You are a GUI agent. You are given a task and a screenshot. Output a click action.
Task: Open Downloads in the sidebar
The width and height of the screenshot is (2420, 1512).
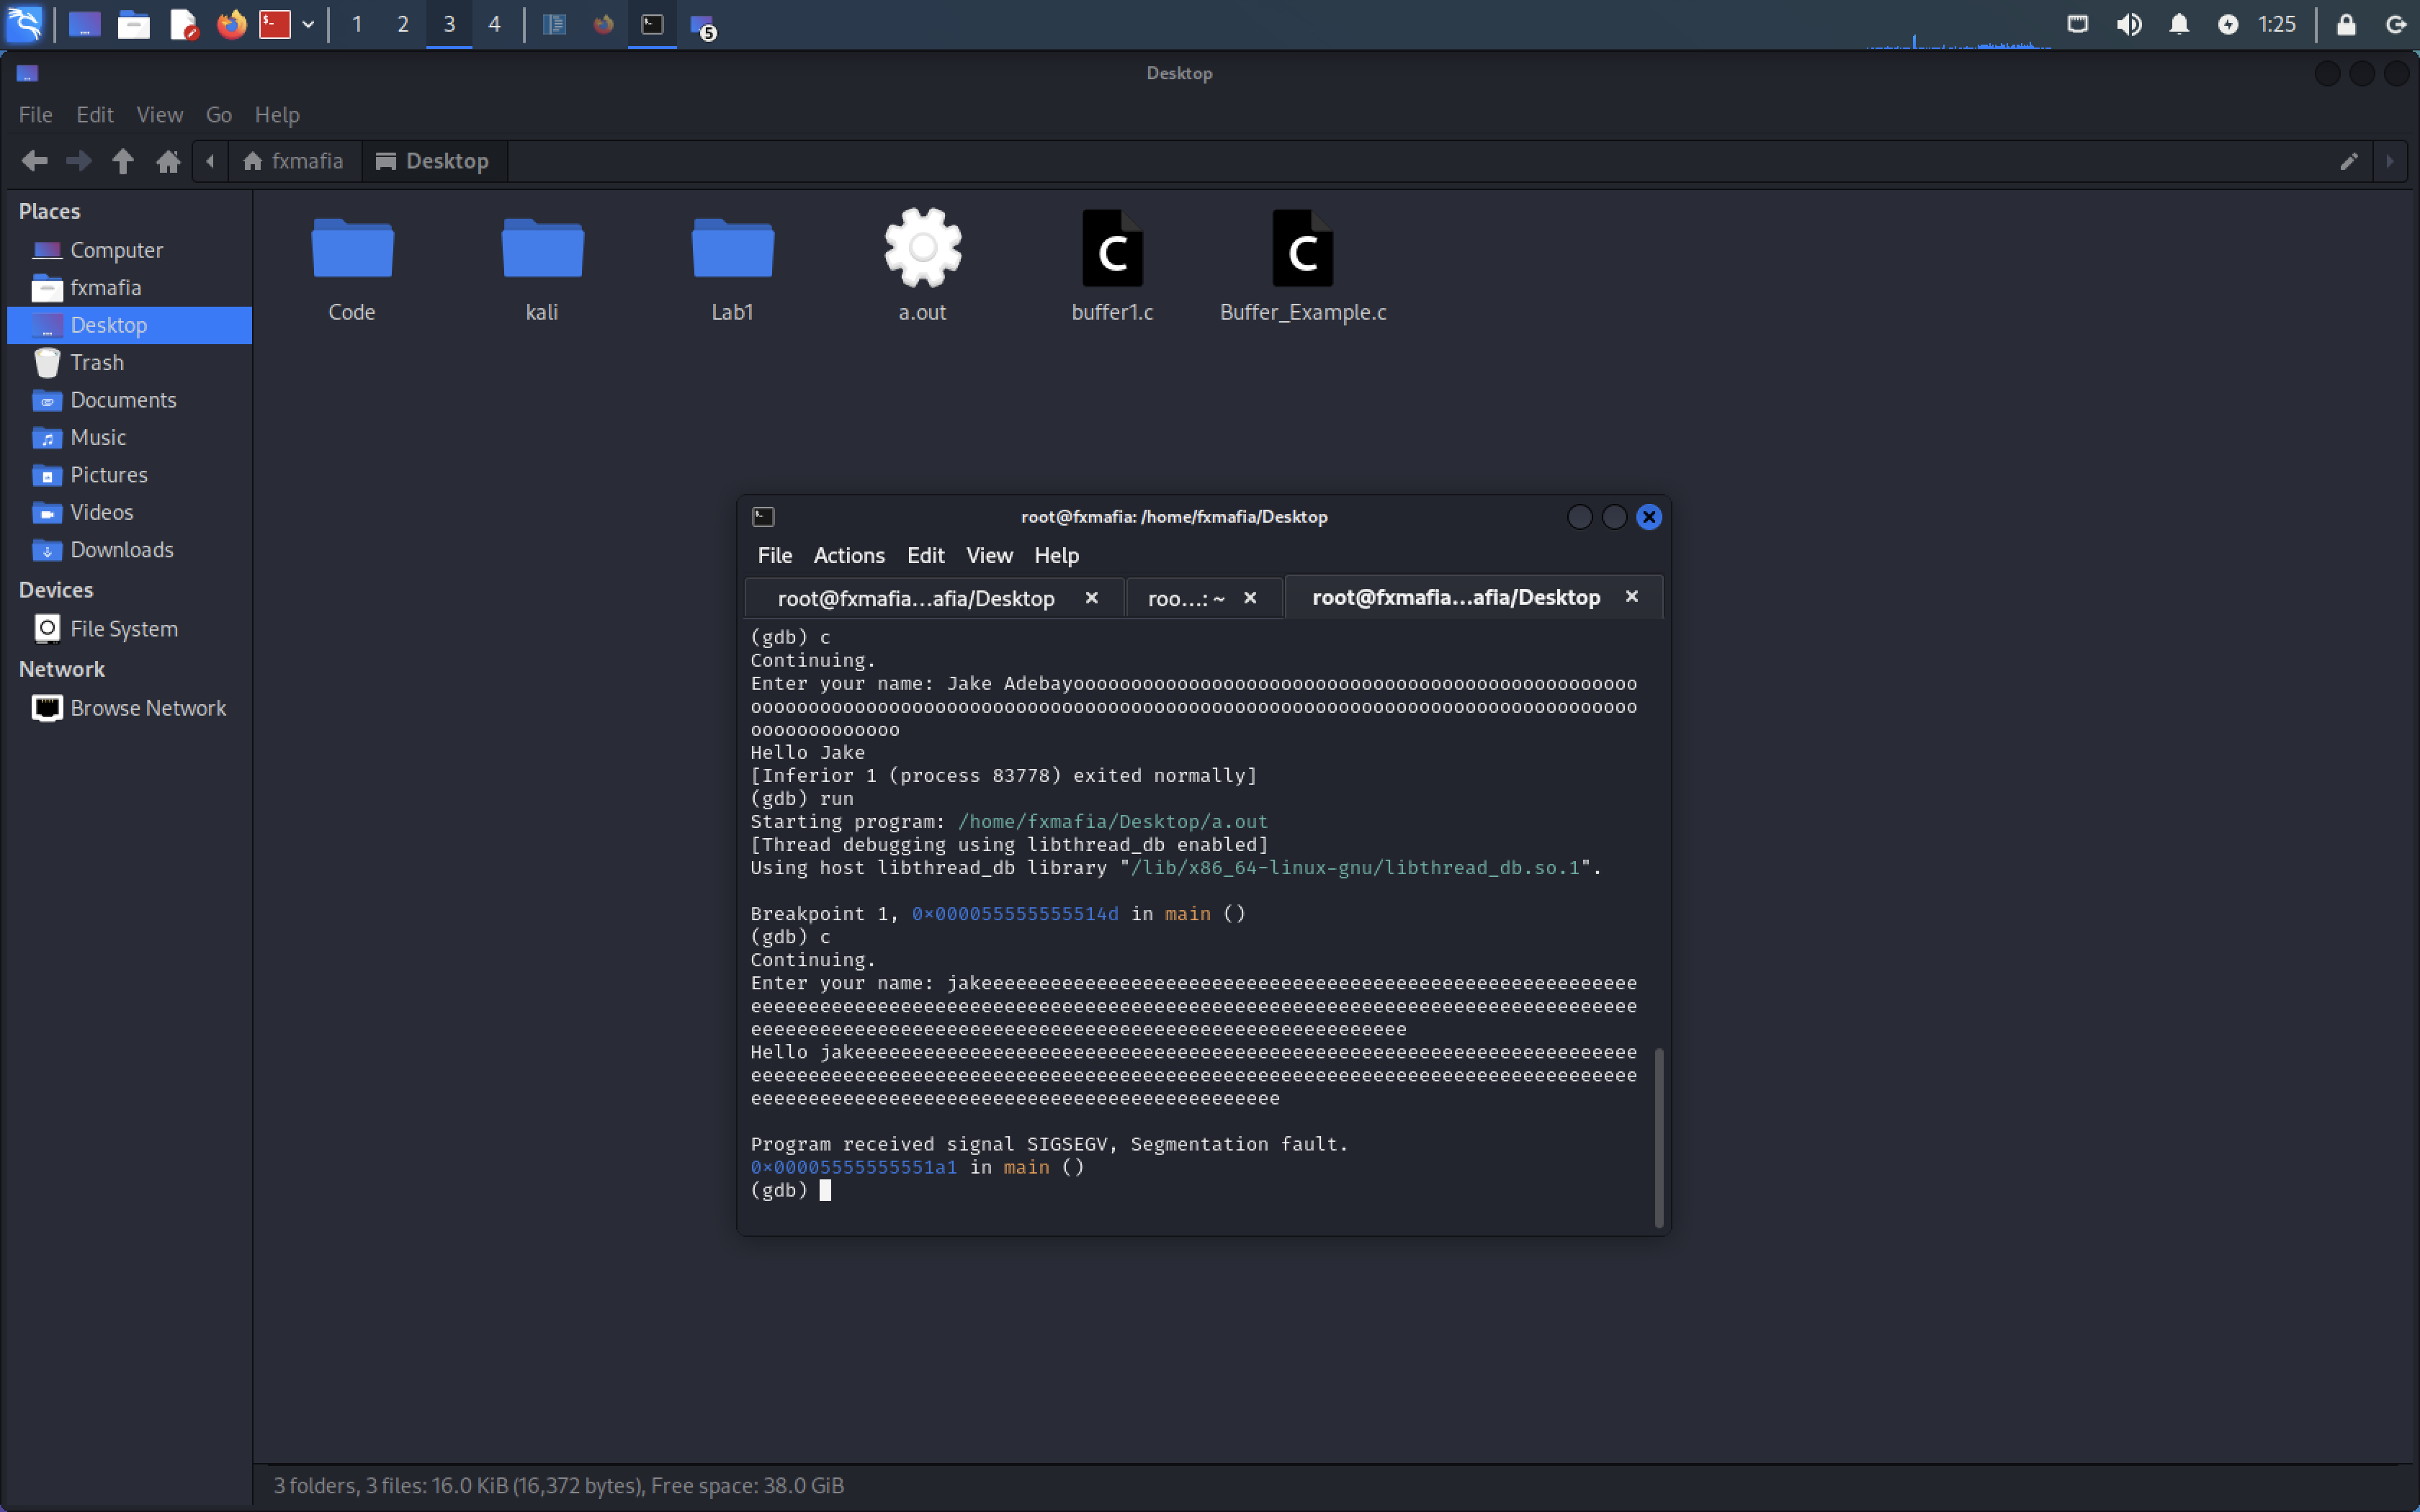pos(129,550)
